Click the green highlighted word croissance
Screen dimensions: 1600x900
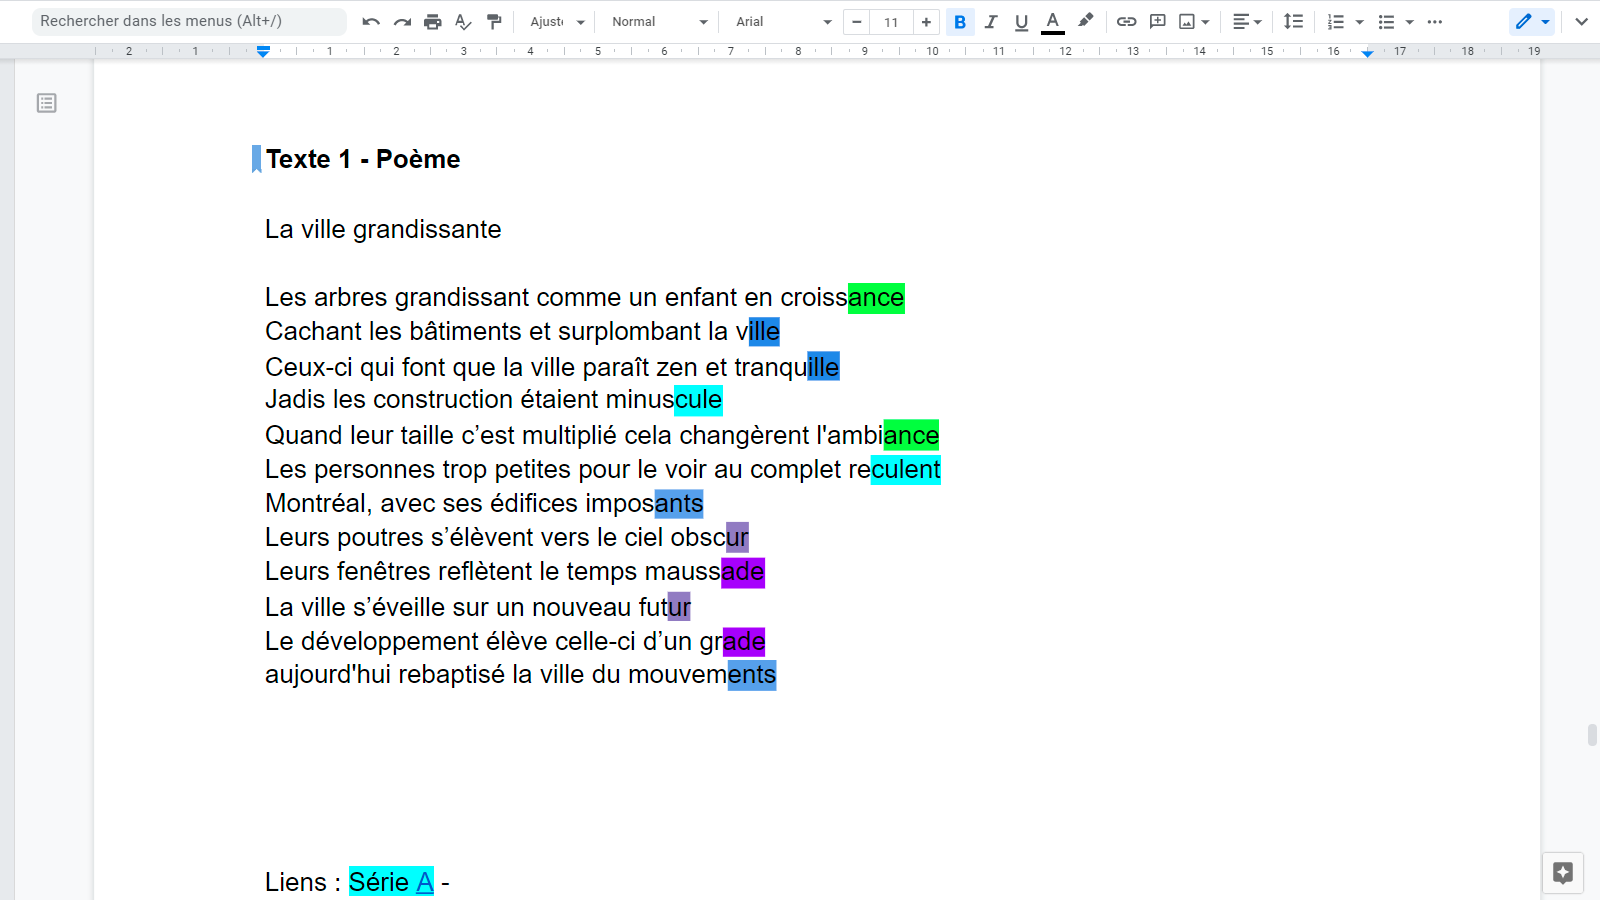tap(842, 297)
